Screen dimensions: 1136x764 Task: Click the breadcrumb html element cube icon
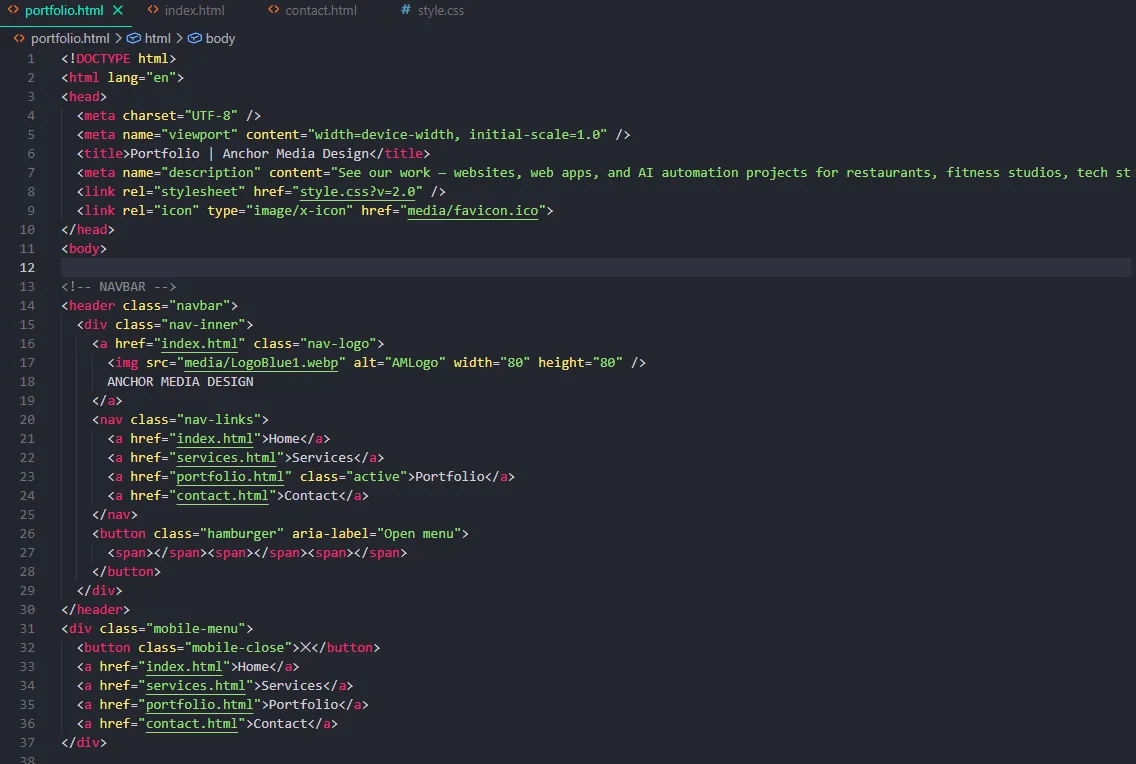(x=133, y=38)
